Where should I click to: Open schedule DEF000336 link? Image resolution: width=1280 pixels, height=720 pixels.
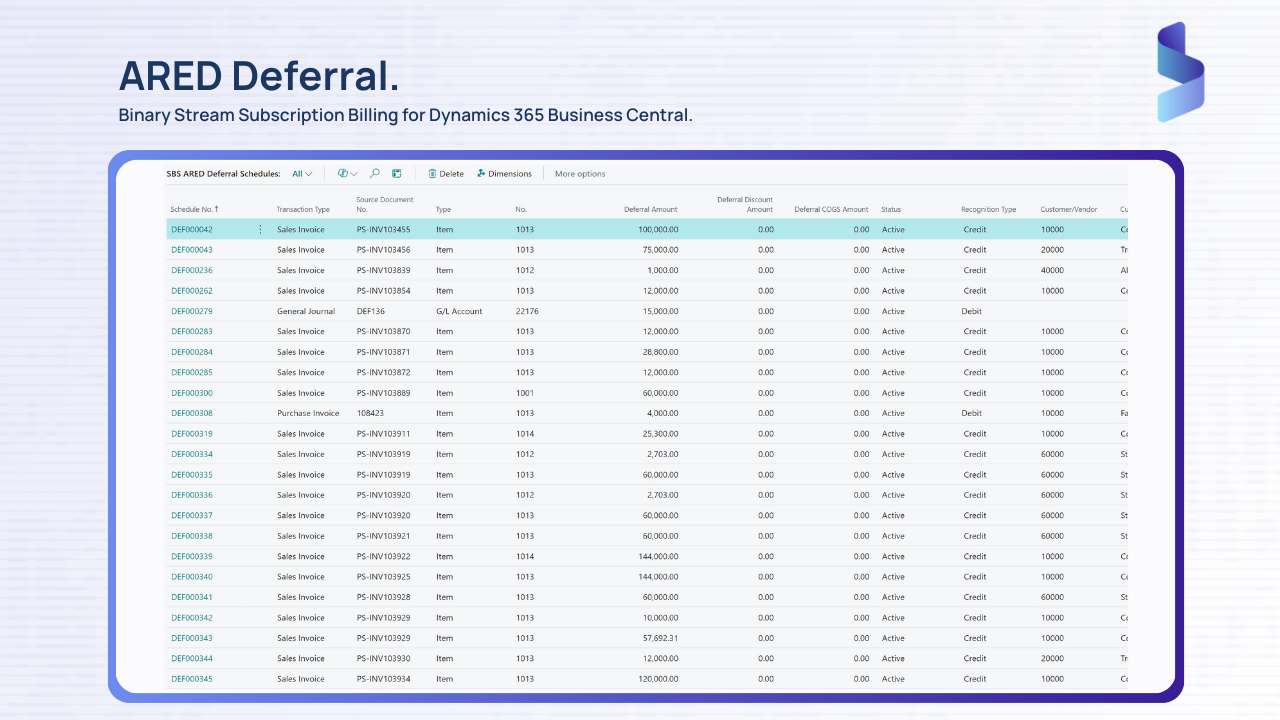coord(192,495)
